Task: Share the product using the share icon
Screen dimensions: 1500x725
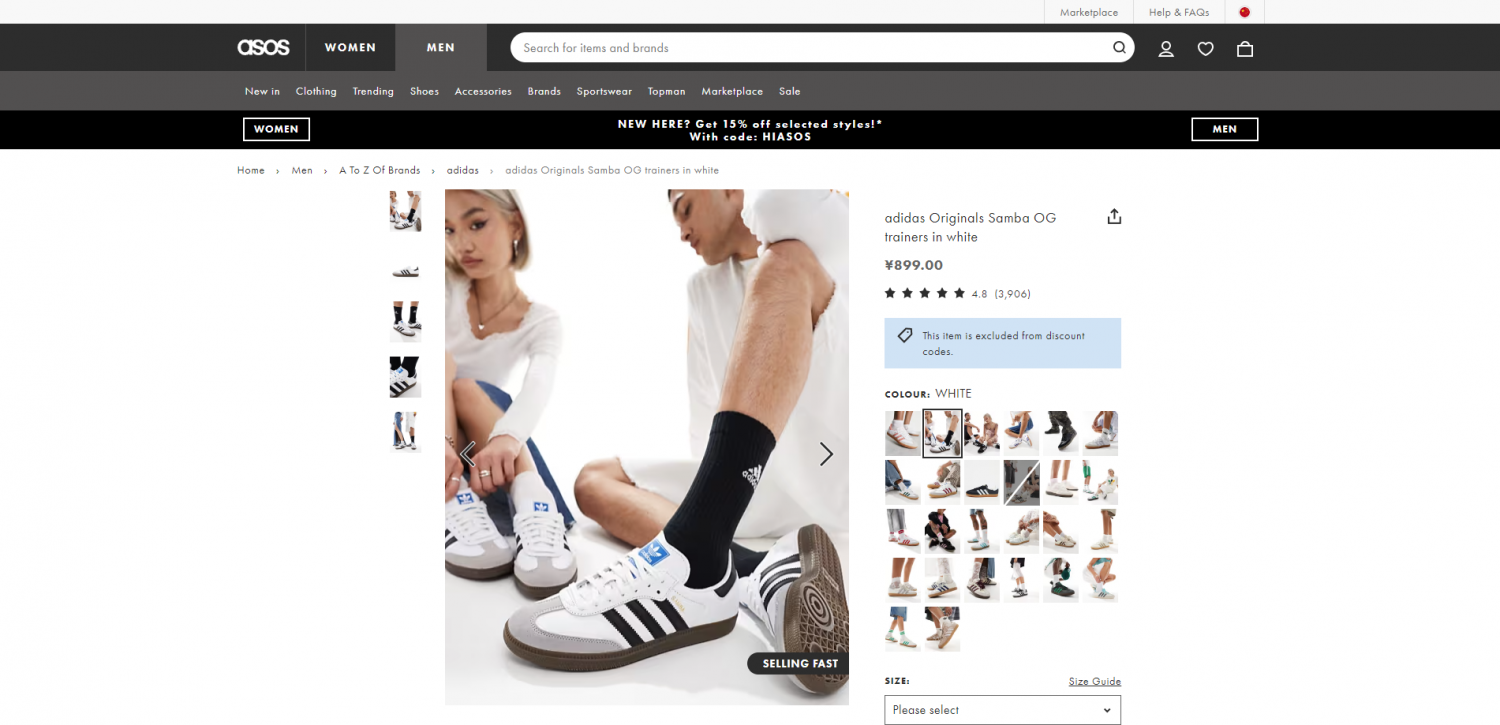Action: pos(1114,216)
